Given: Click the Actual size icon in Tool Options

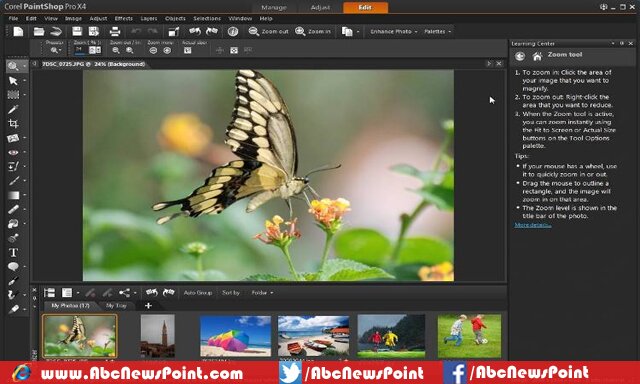Looking at the screenshot, I should tap(187, 50).
